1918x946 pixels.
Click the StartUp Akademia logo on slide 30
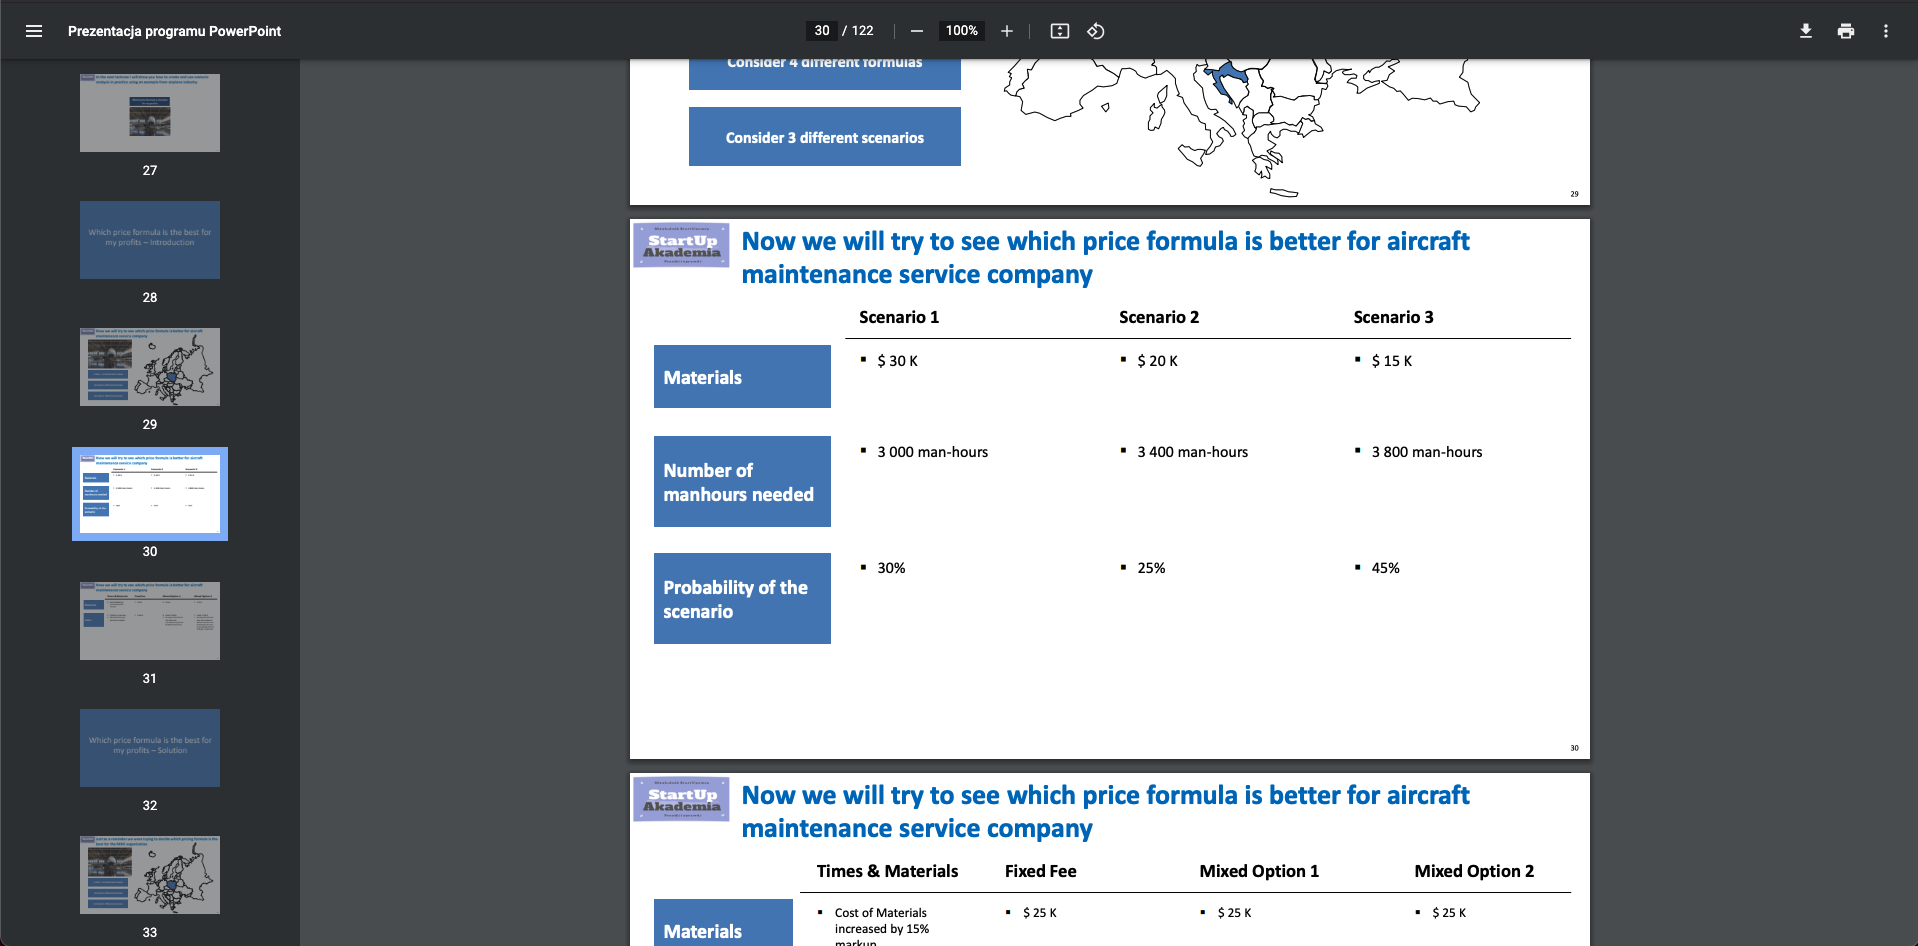click(x=681, y=245)
